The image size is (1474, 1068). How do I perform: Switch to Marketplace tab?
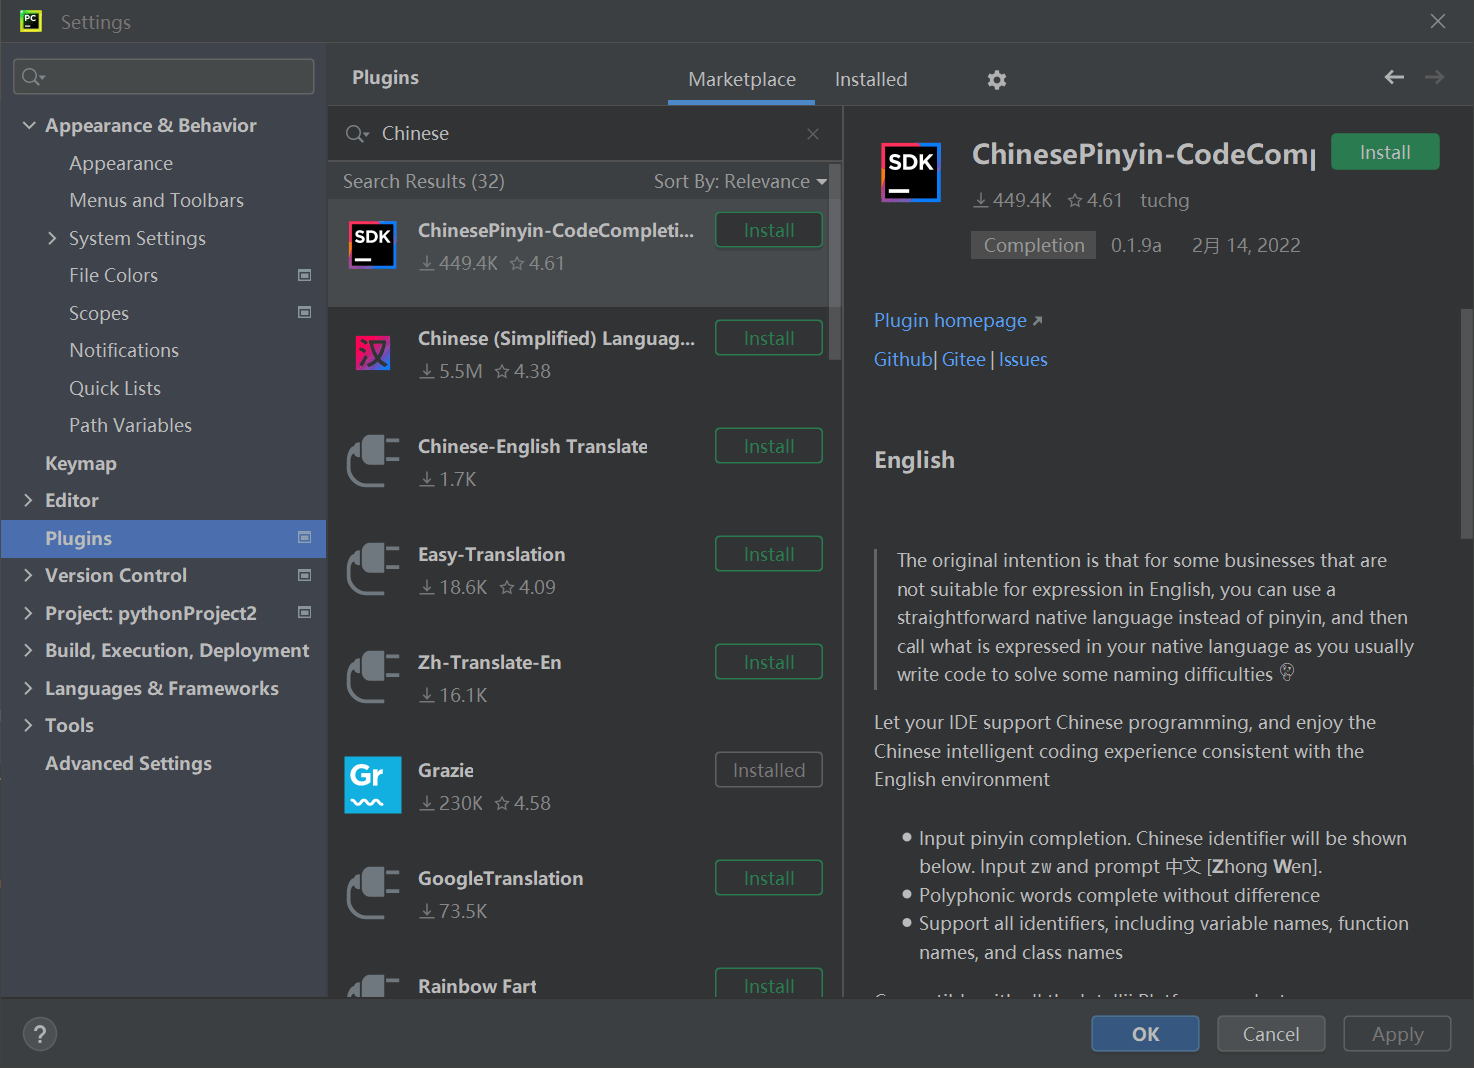[742, 79]
